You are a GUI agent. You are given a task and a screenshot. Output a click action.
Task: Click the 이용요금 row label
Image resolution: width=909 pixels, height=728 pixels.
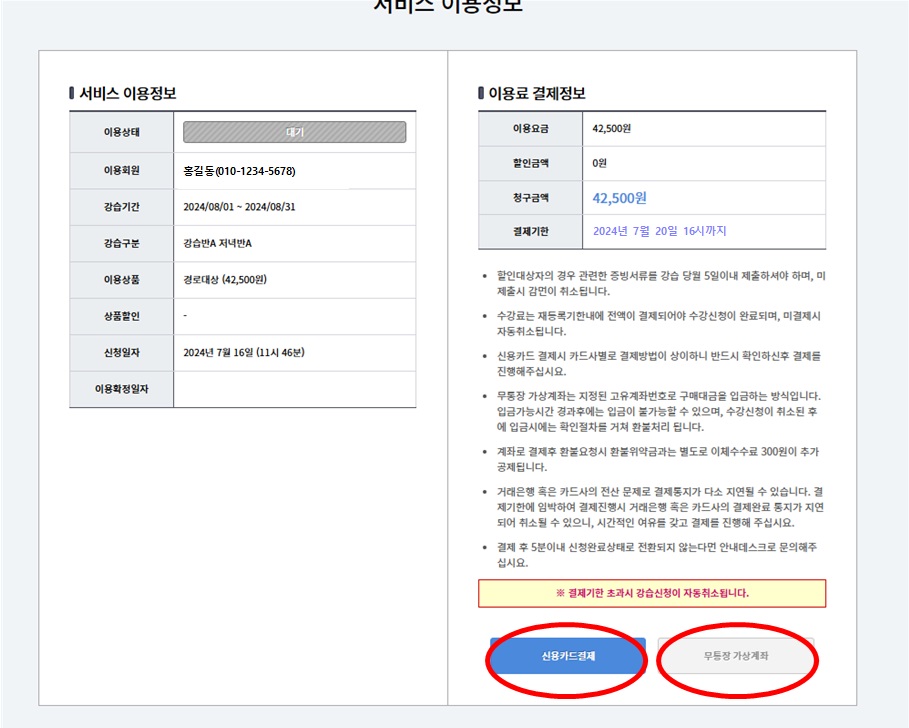530,128
